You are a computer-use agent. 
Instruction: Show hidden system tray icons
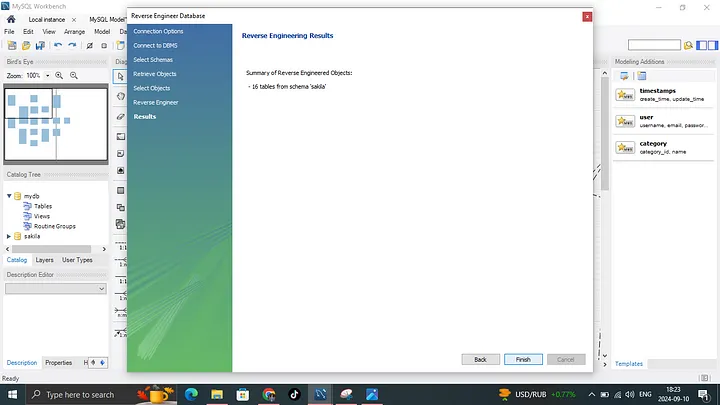(x=591, y=394)
